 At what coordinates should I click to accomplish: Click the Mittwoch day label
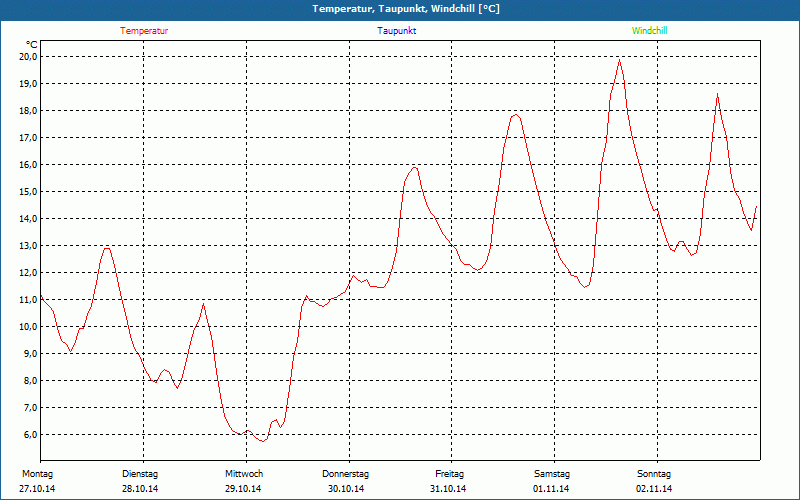(x=244, y=474)
